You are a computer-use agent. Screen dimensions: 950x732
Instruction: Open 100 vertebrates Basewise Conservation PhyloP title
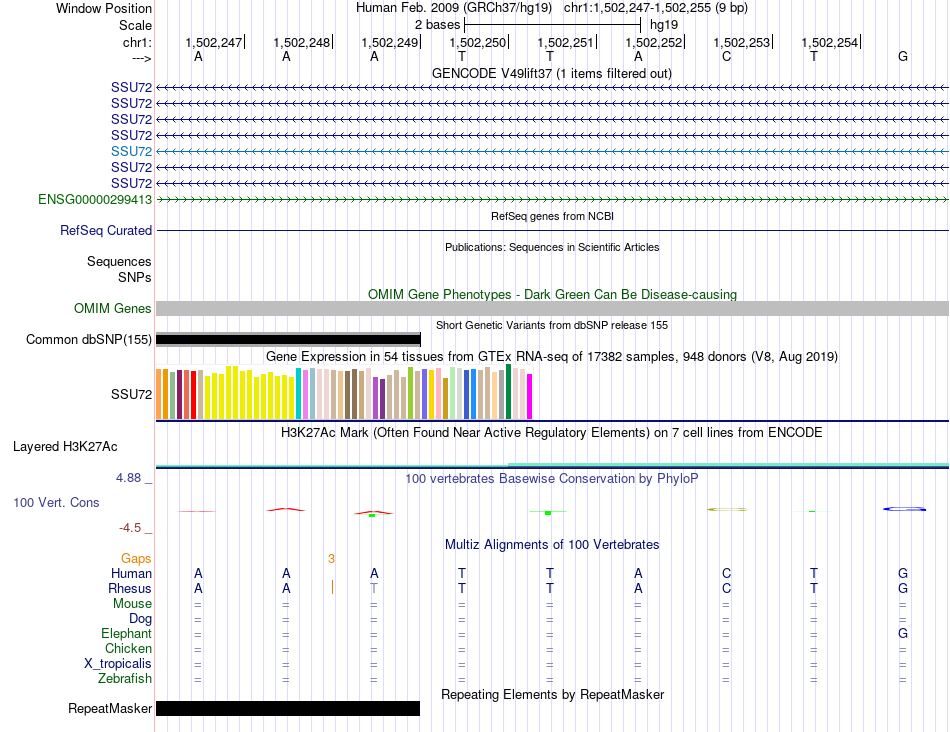(x=552, y=479)
